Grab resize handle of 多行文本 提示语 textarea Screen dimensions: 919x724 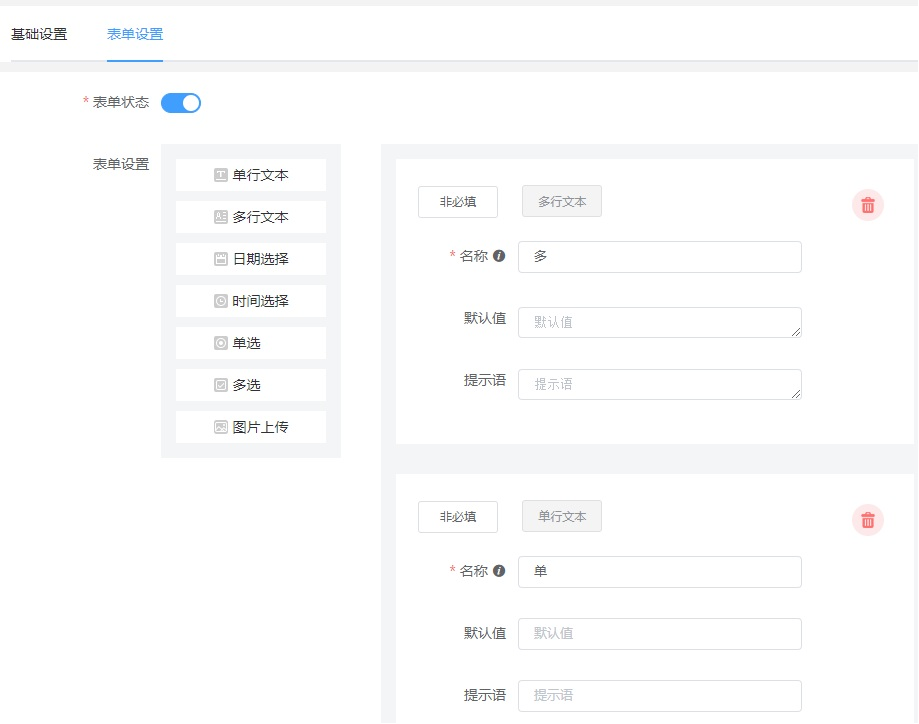796,395
